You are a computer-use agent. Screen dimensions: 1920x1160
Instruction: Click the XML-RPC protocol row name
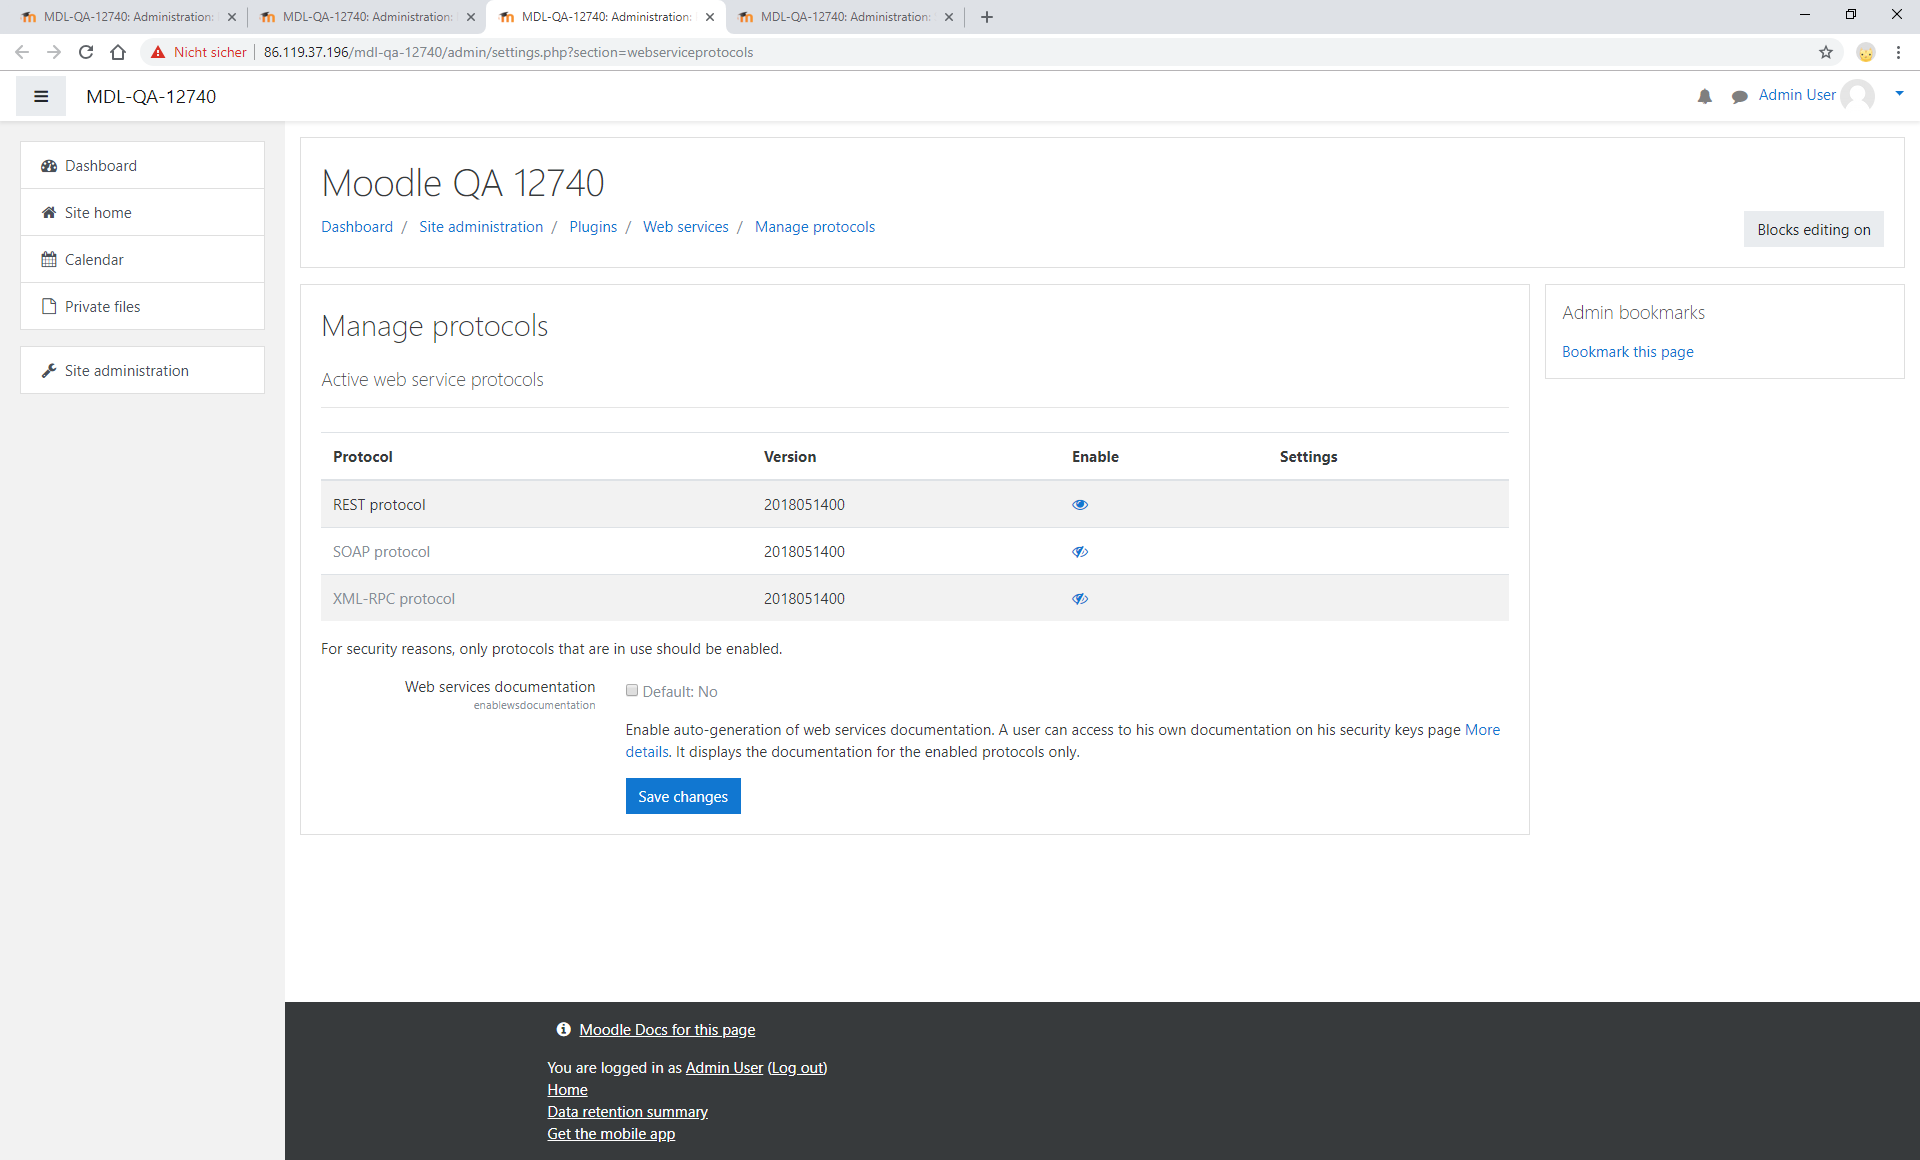[394, 599]
